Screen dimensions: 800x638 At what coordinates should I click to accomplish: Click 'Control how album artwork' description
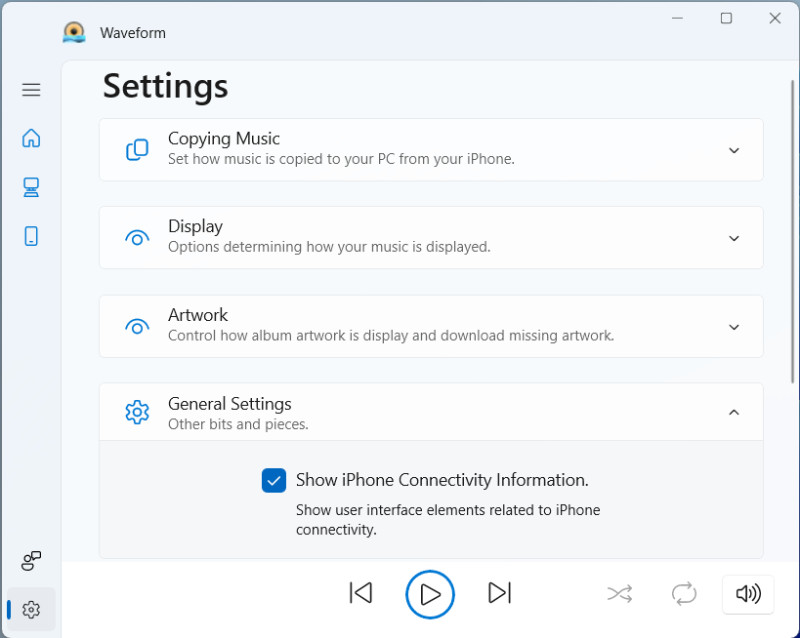391,335
